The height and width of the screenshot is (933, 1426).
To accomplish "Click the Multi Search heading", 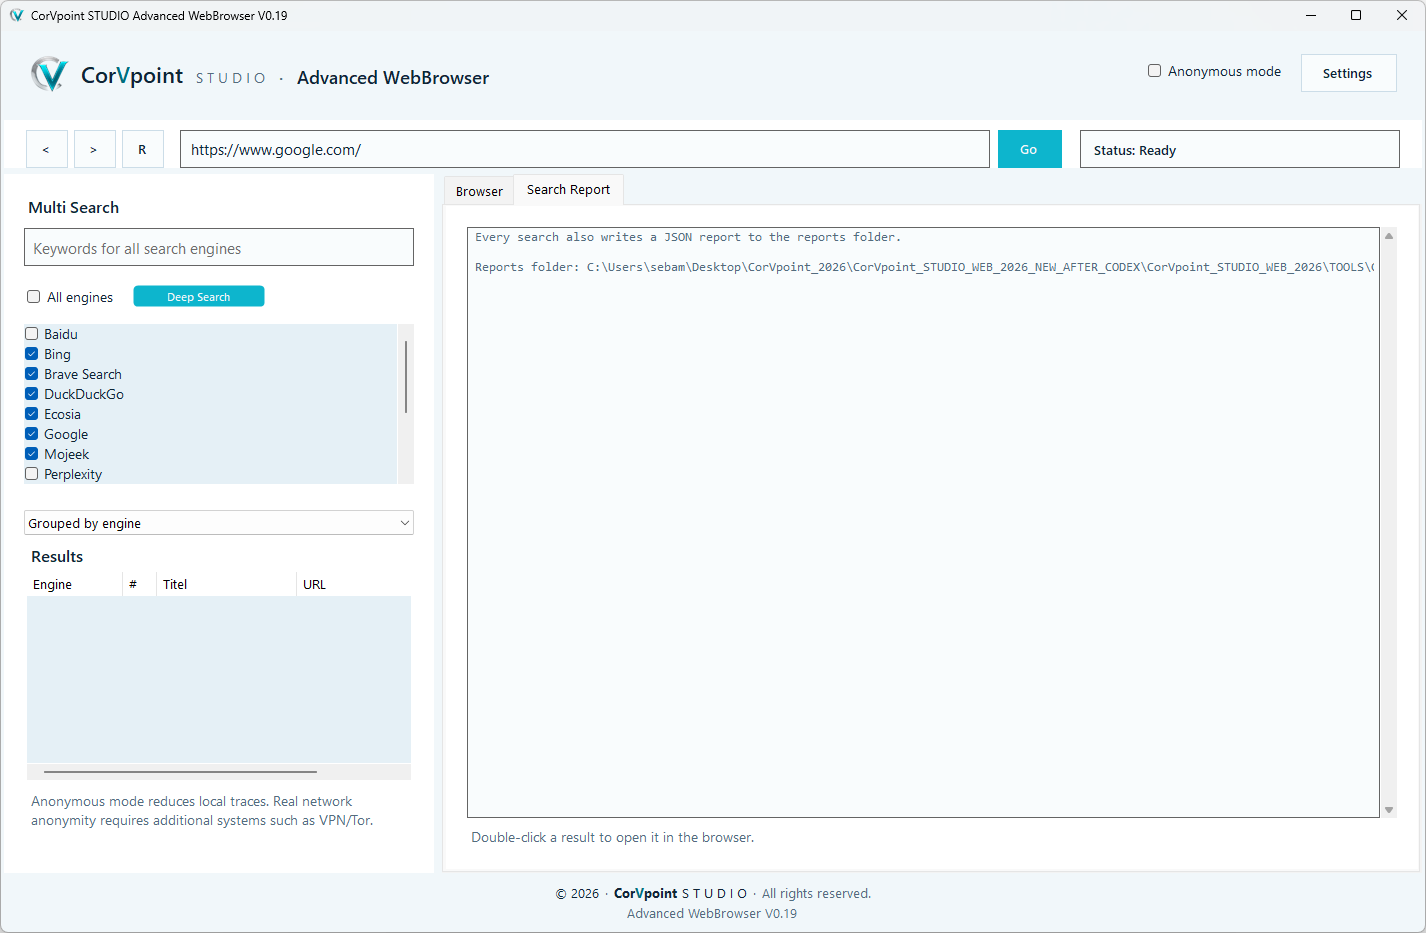I will 73,207.
